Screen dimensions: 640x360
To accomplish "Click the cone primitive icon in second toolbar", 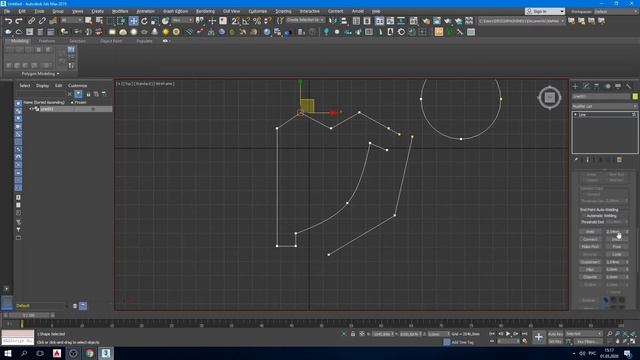I will tap(155, 32).
